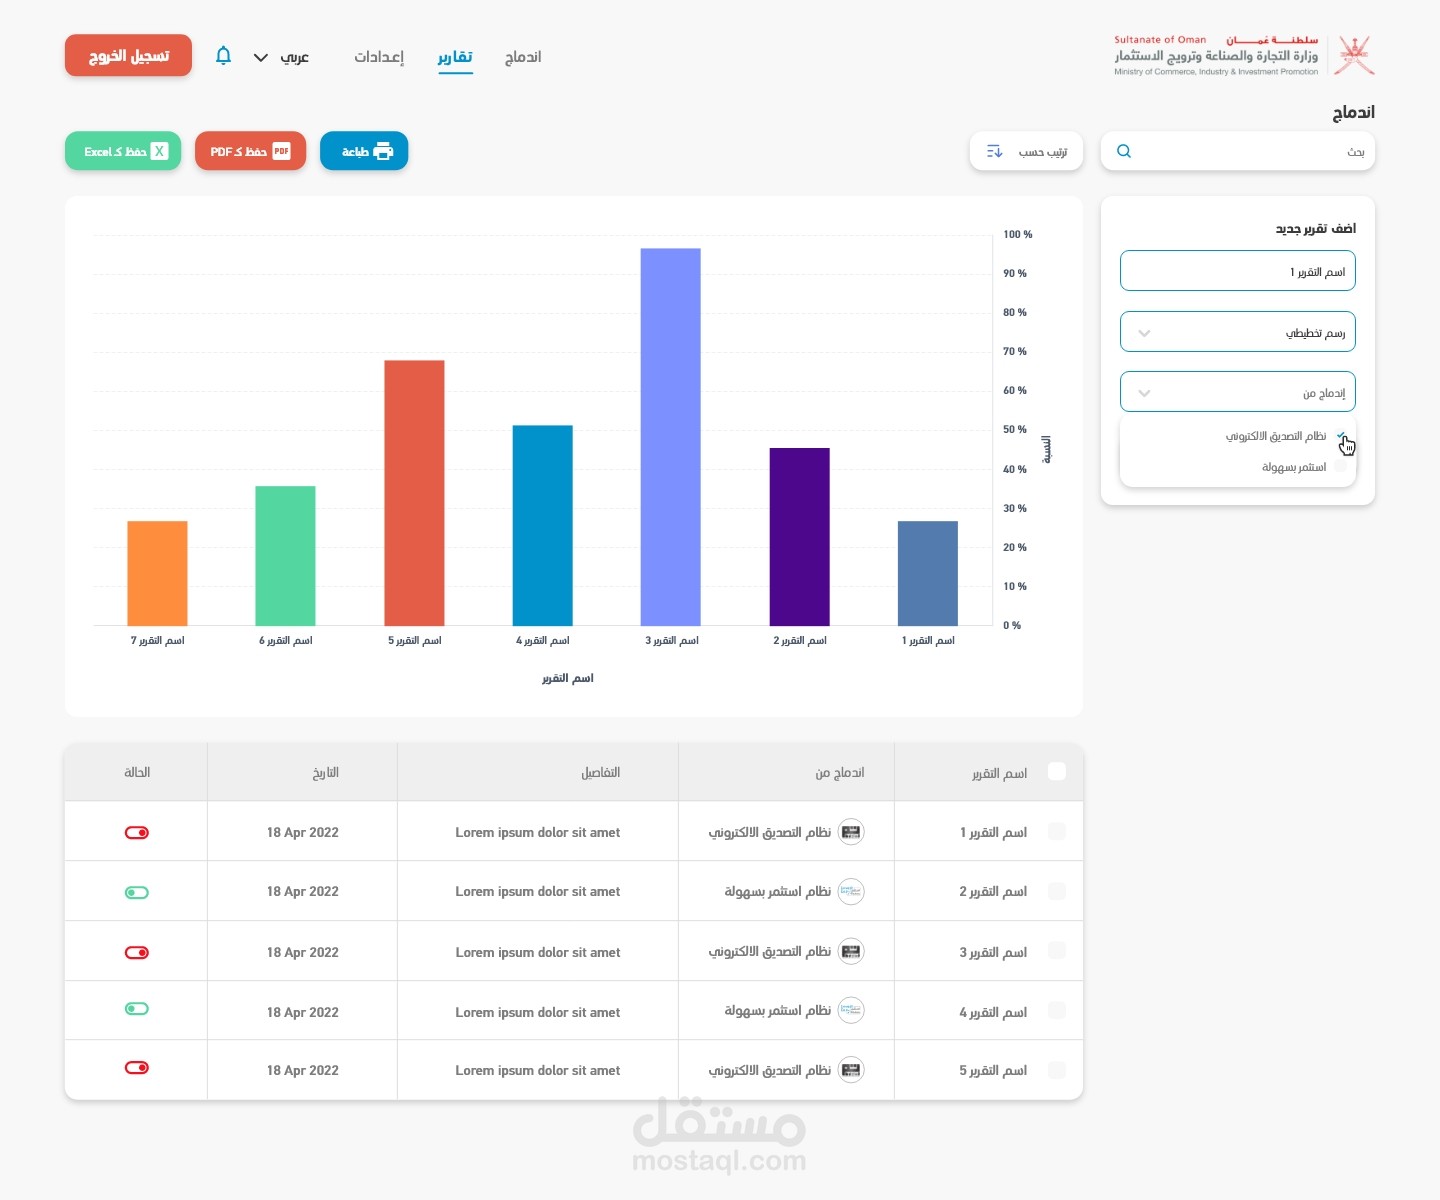This screenshot has height=1200, width=1440.
Task: Toggle status switch for report 1
Action: [137, 833]
